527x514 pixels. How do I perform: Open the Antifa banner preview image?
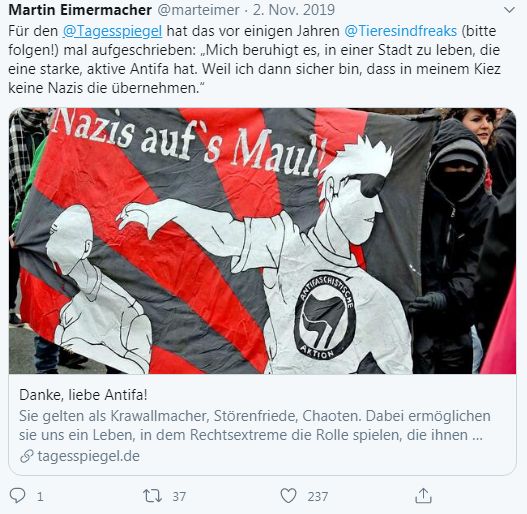pos(262,241)
